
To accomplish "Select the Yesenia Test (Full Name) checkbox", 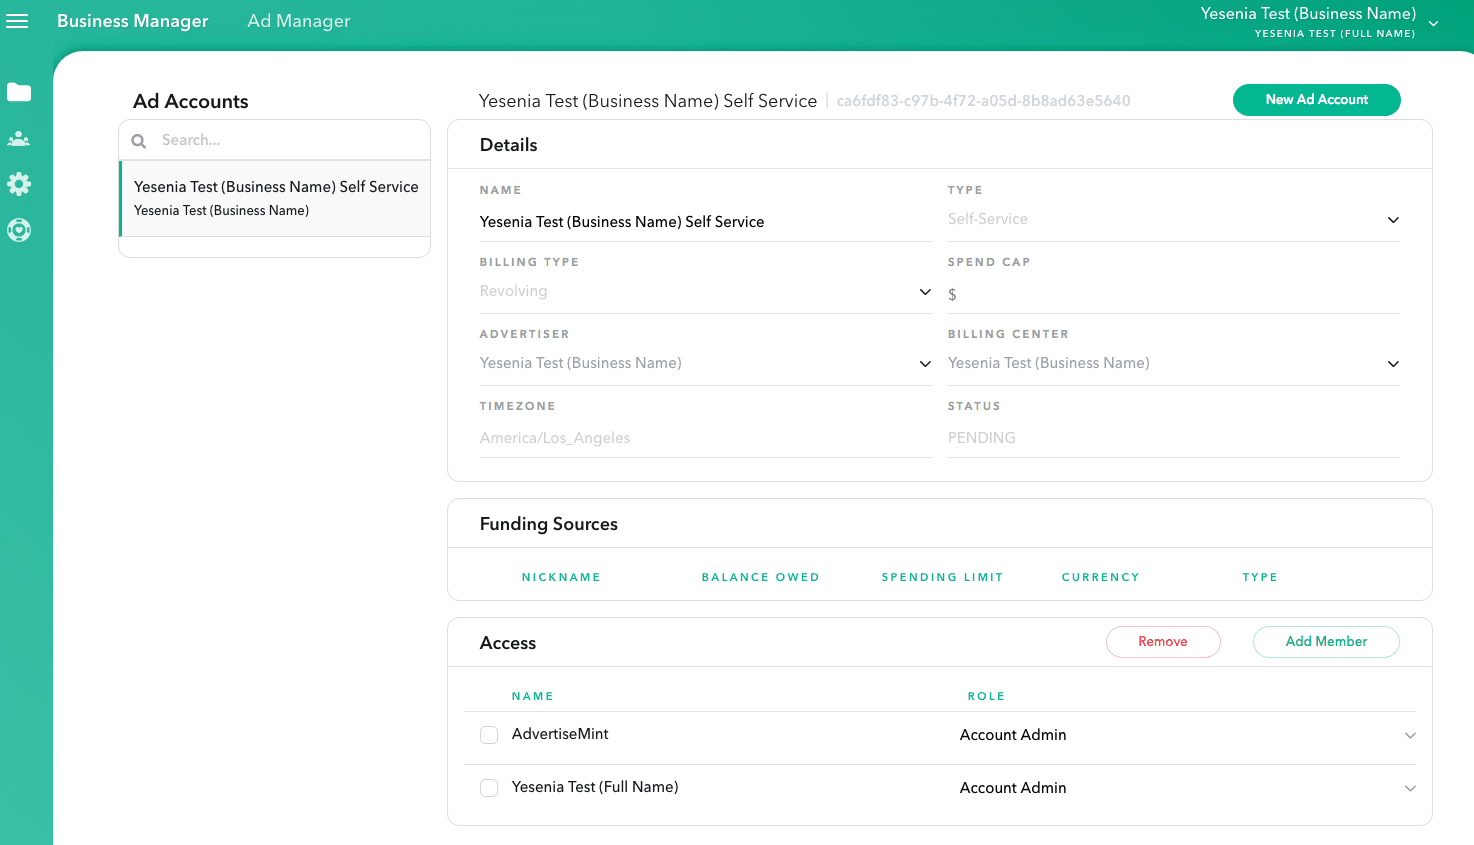I will [x=489, y=788].
